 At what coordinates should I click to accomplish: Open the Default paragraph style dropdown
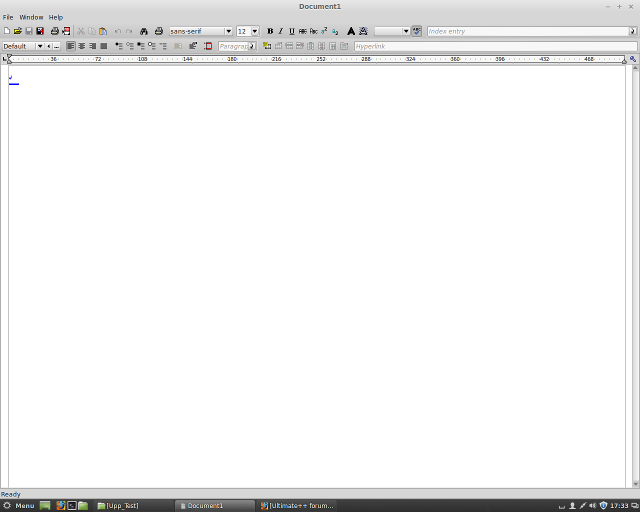(x=40, y=46)
